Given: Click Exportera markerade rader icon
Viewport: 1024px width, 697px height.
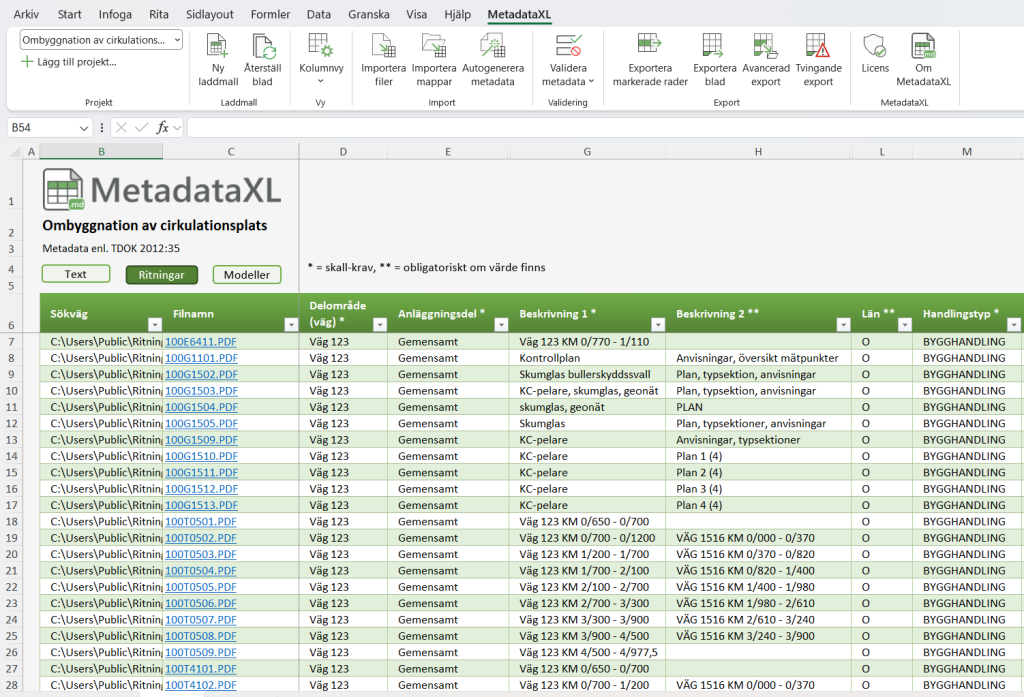Looking at the screenshot, I should pyautogui.click(x=650, y=46).
